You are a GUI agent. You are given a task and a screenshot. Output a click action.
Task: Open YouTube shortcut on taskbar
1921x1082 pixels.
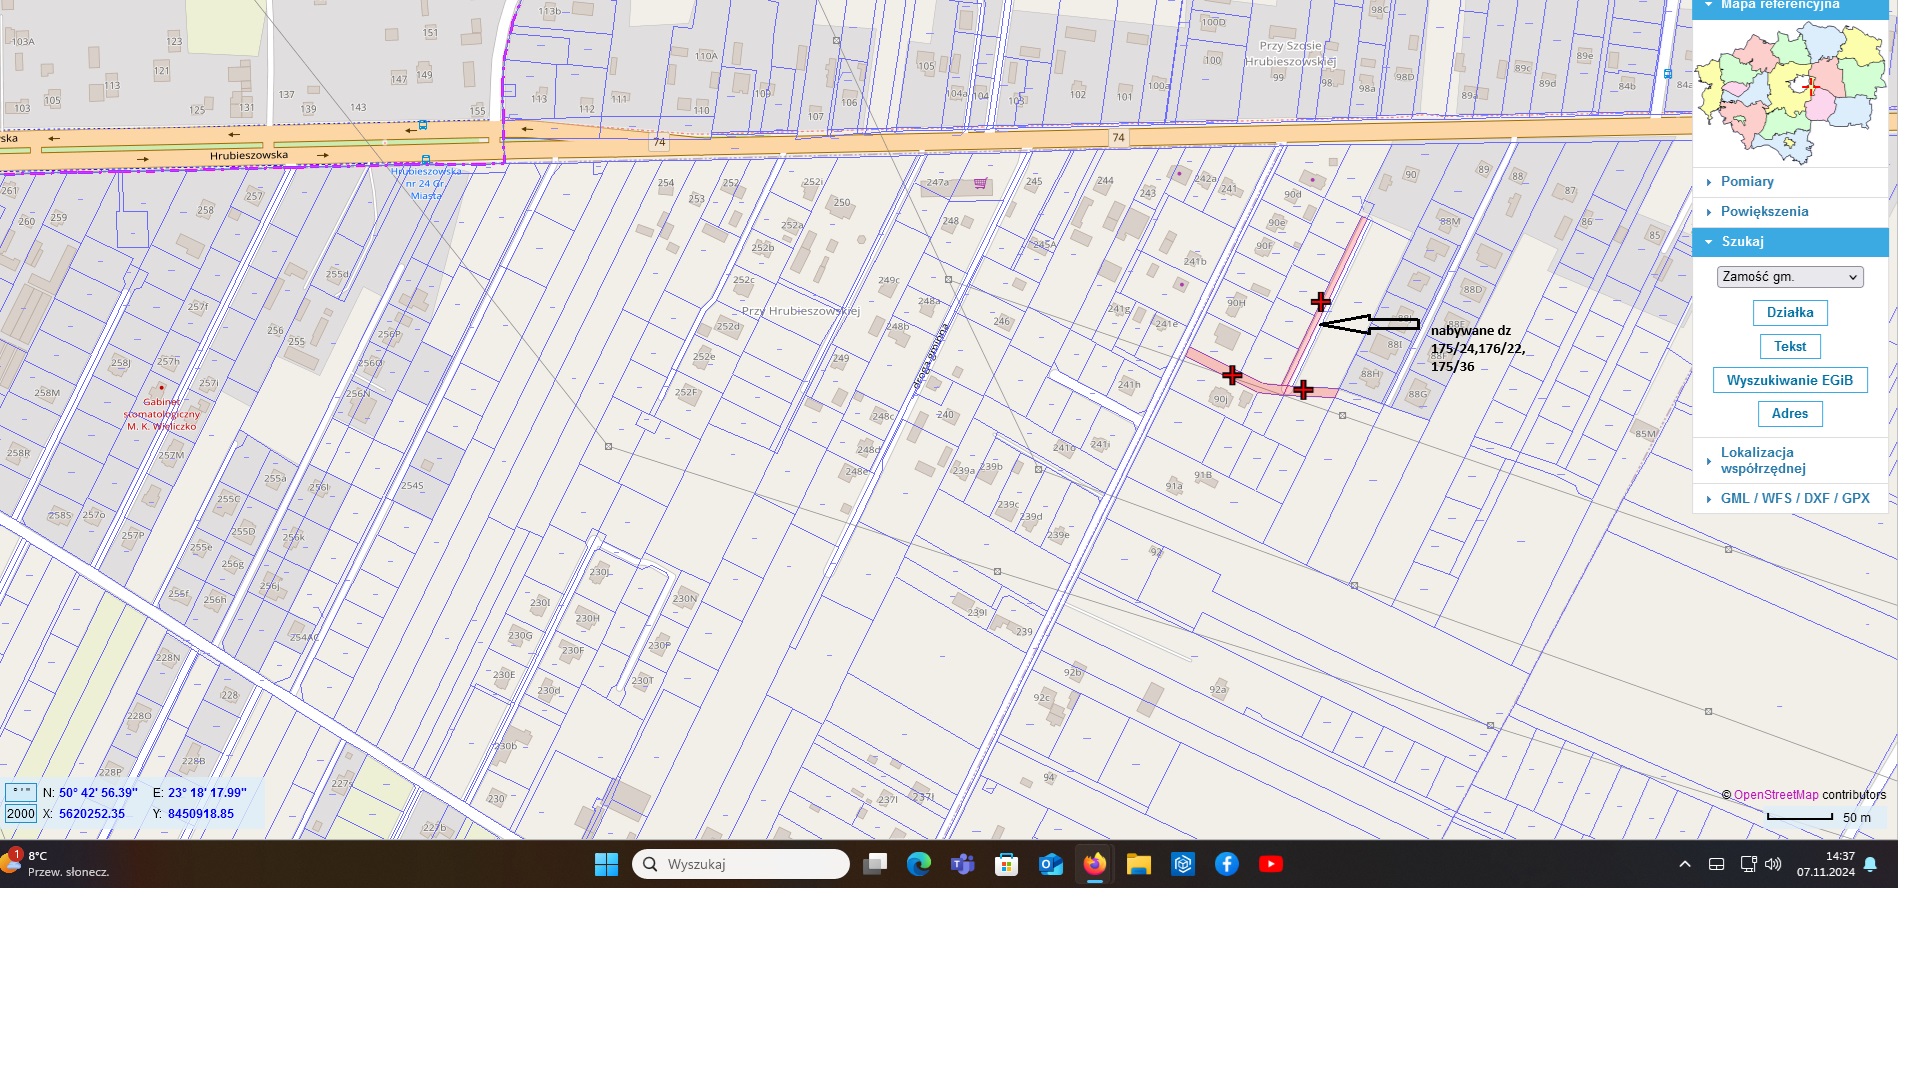click(1271, 864)
